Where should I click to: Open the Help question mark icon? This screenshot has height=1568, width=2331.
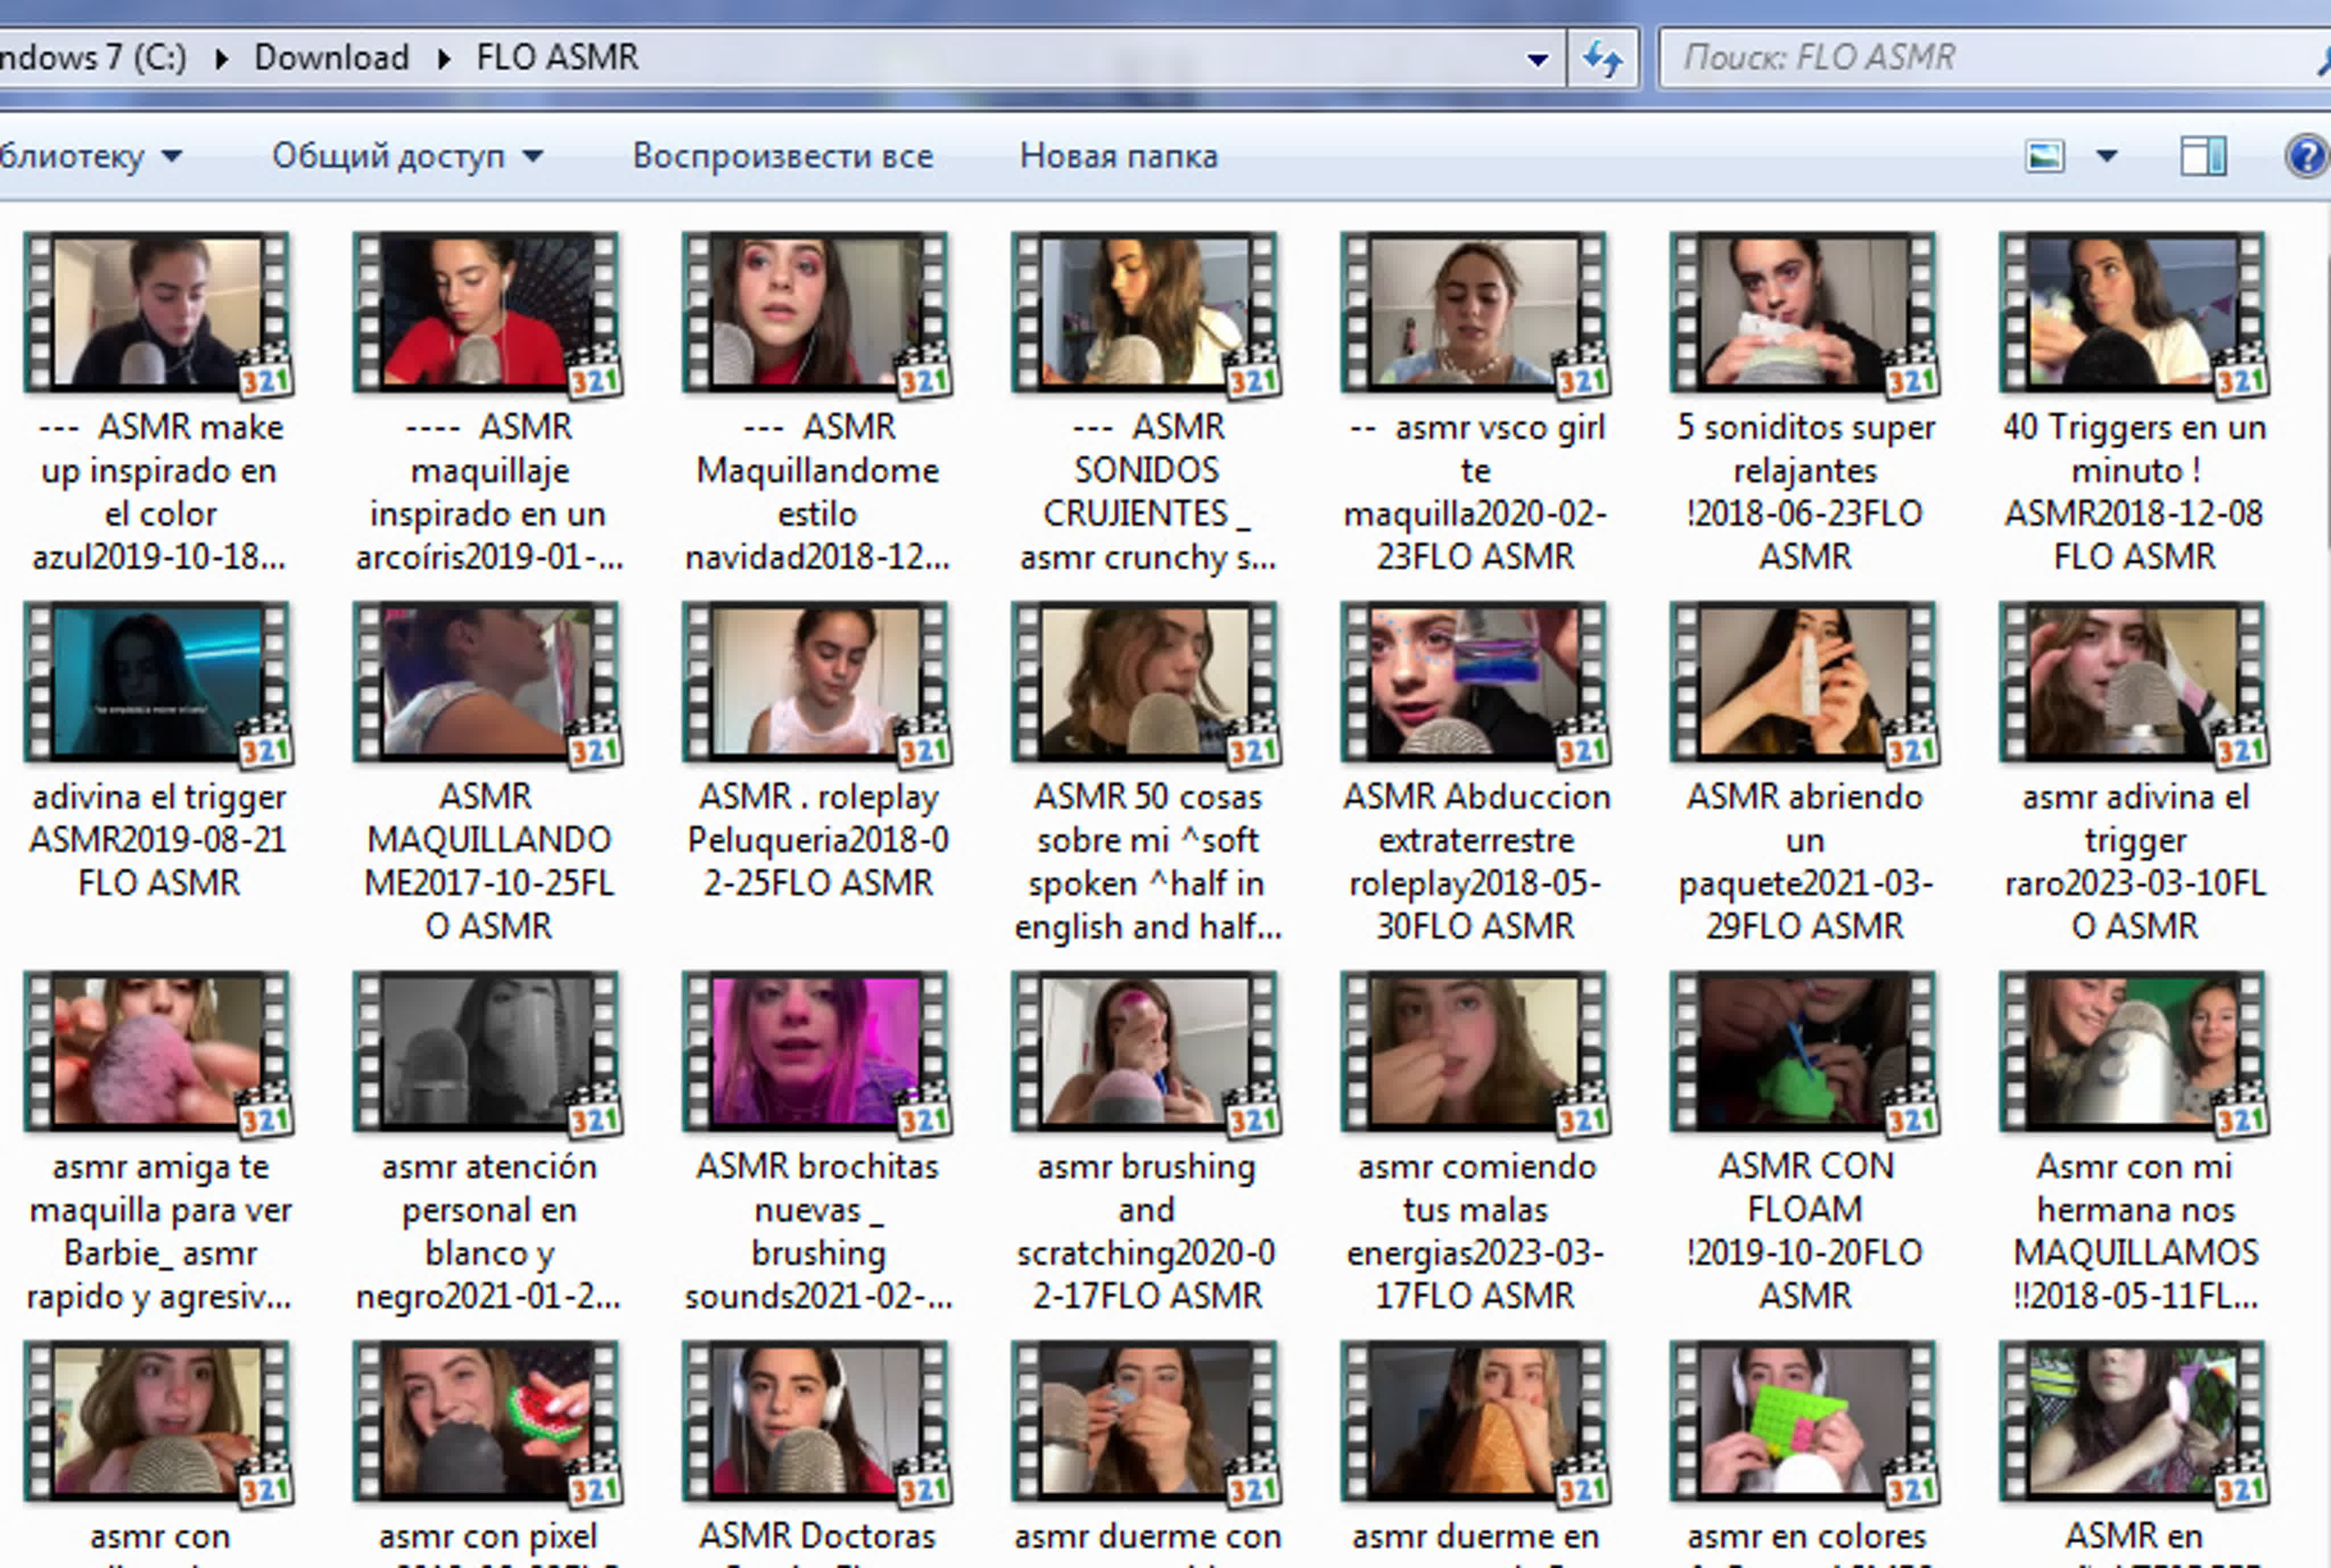(x=2306, y=157)
